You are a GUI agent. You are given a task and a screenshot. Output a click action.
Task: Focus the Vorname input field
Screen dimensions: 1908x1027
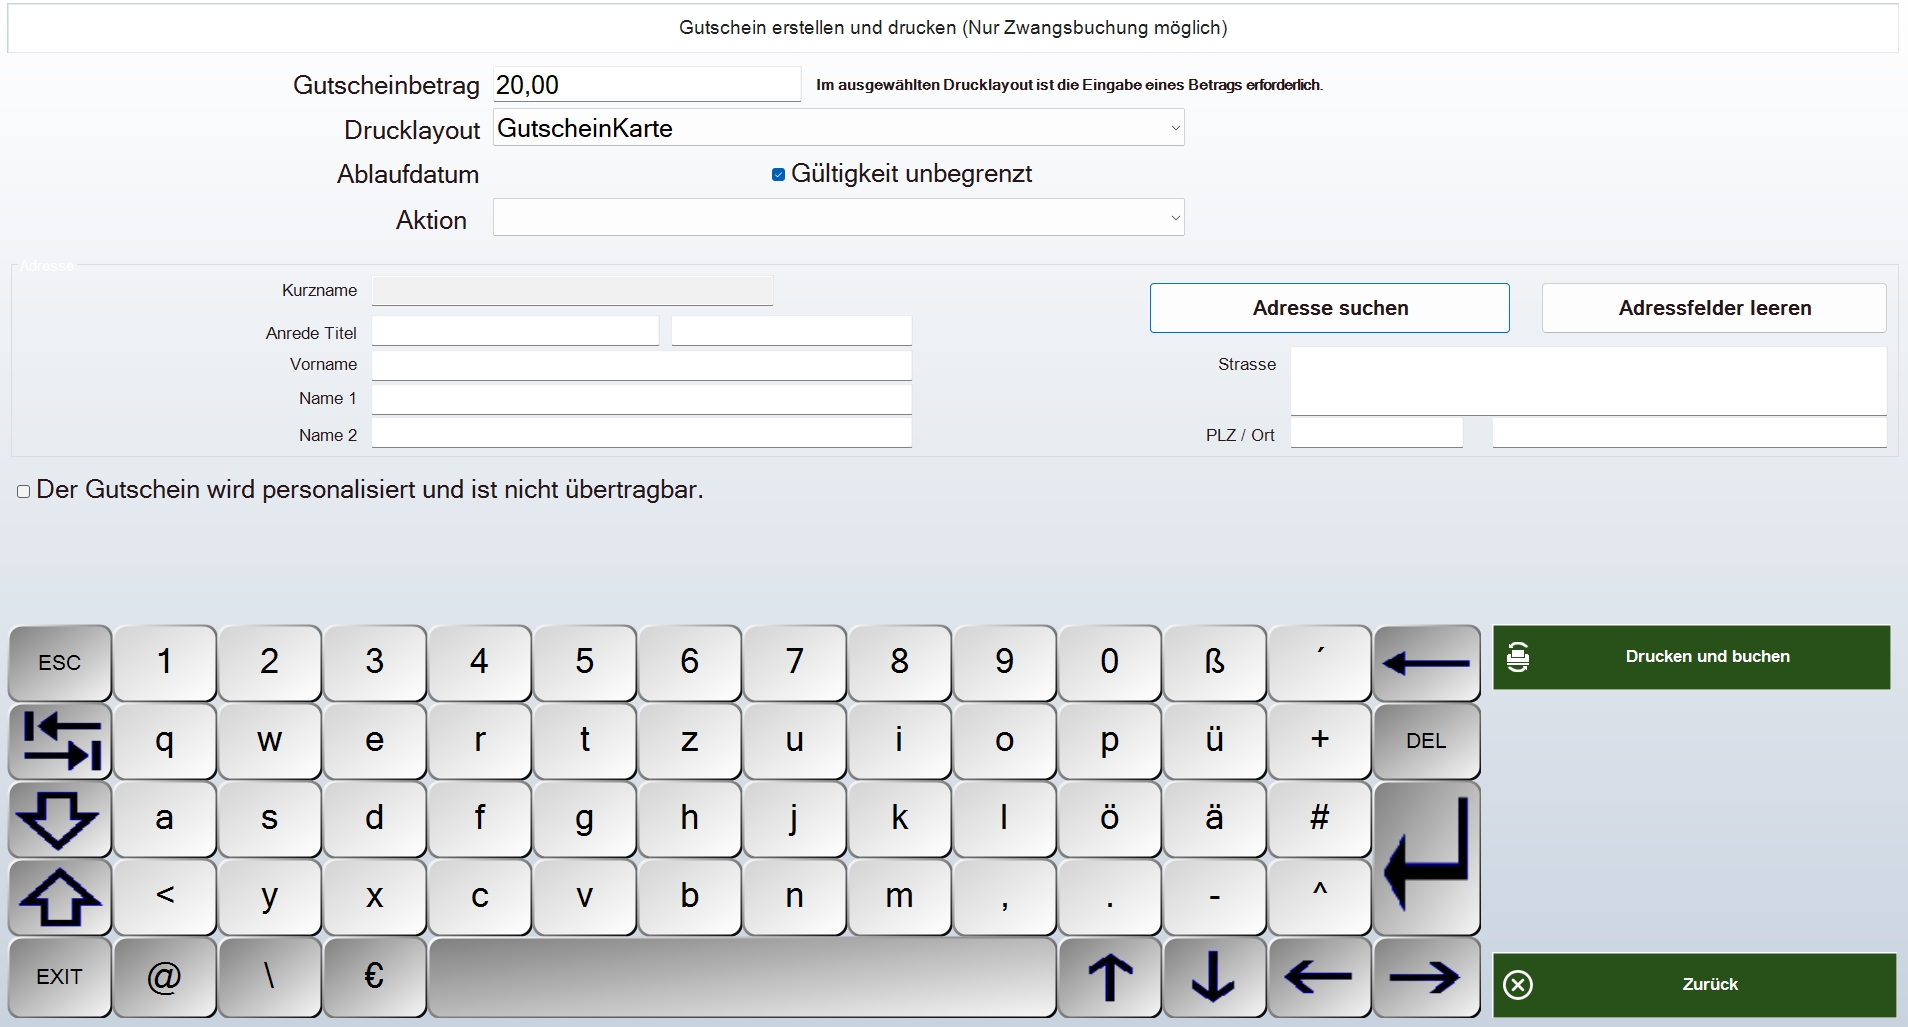[641, 365]
